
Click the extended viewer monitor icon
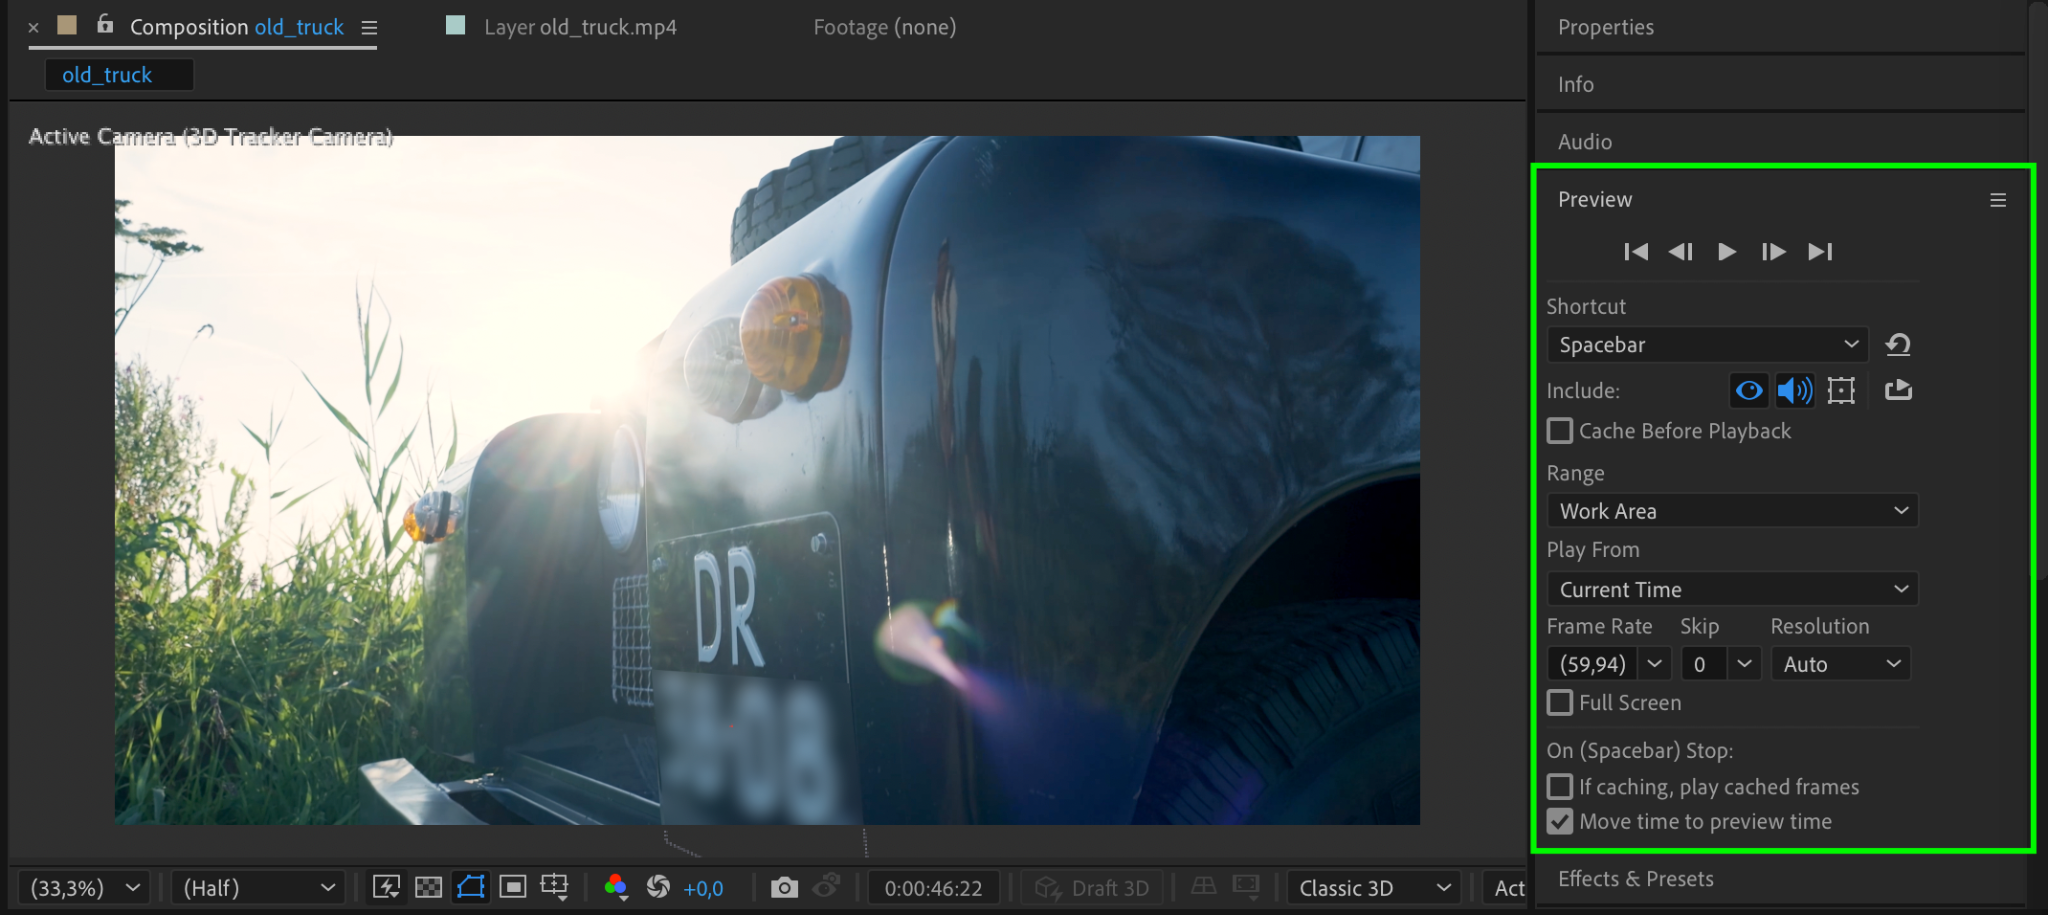tap(1246, 887)
